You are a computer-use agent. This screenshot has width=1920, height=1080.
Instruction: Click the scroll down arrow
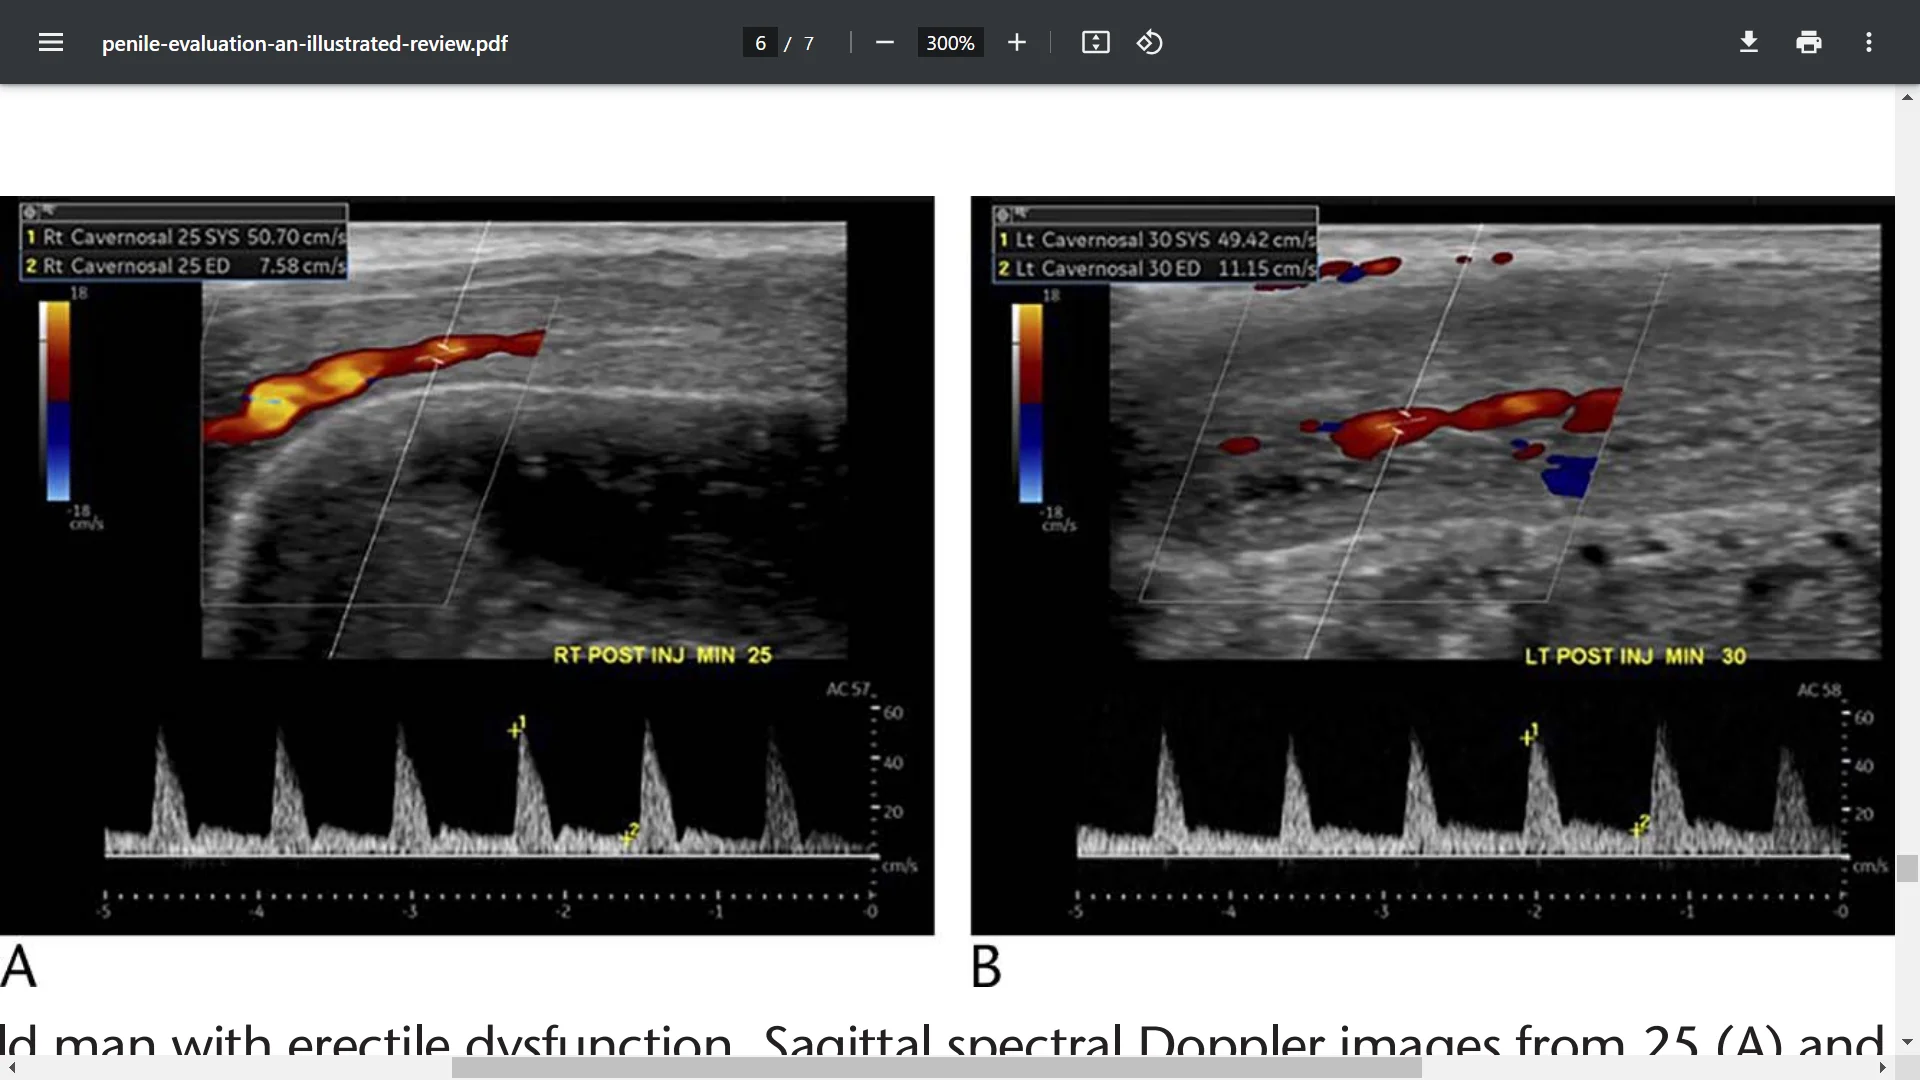click(1907, 1042)
